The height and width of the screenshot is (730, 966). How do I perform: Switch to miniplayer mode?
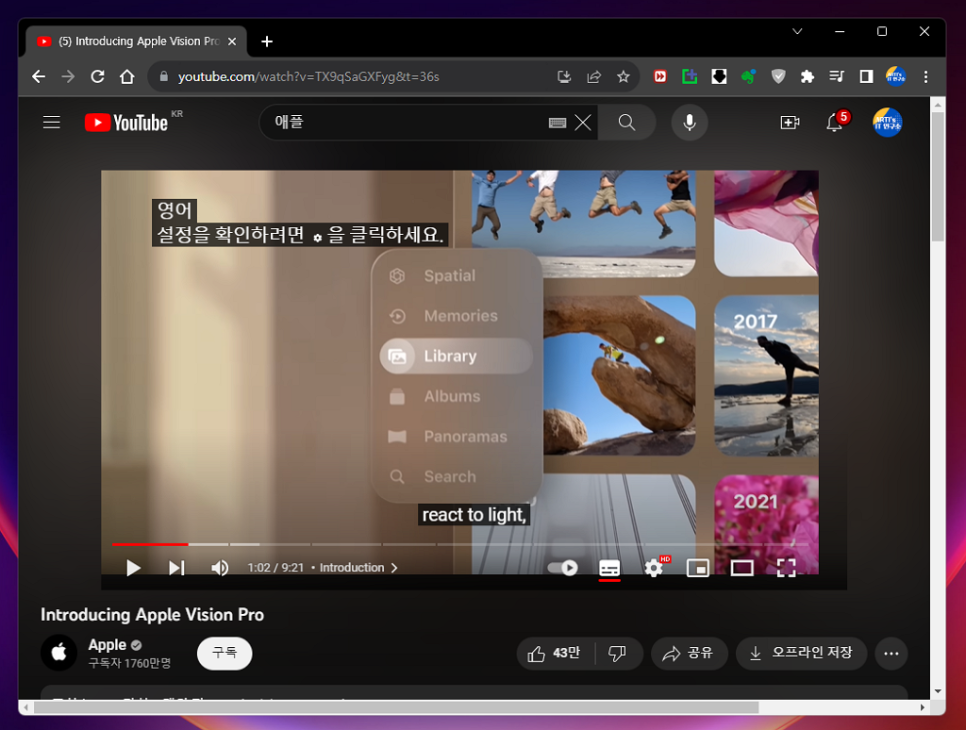click(697, 567)
